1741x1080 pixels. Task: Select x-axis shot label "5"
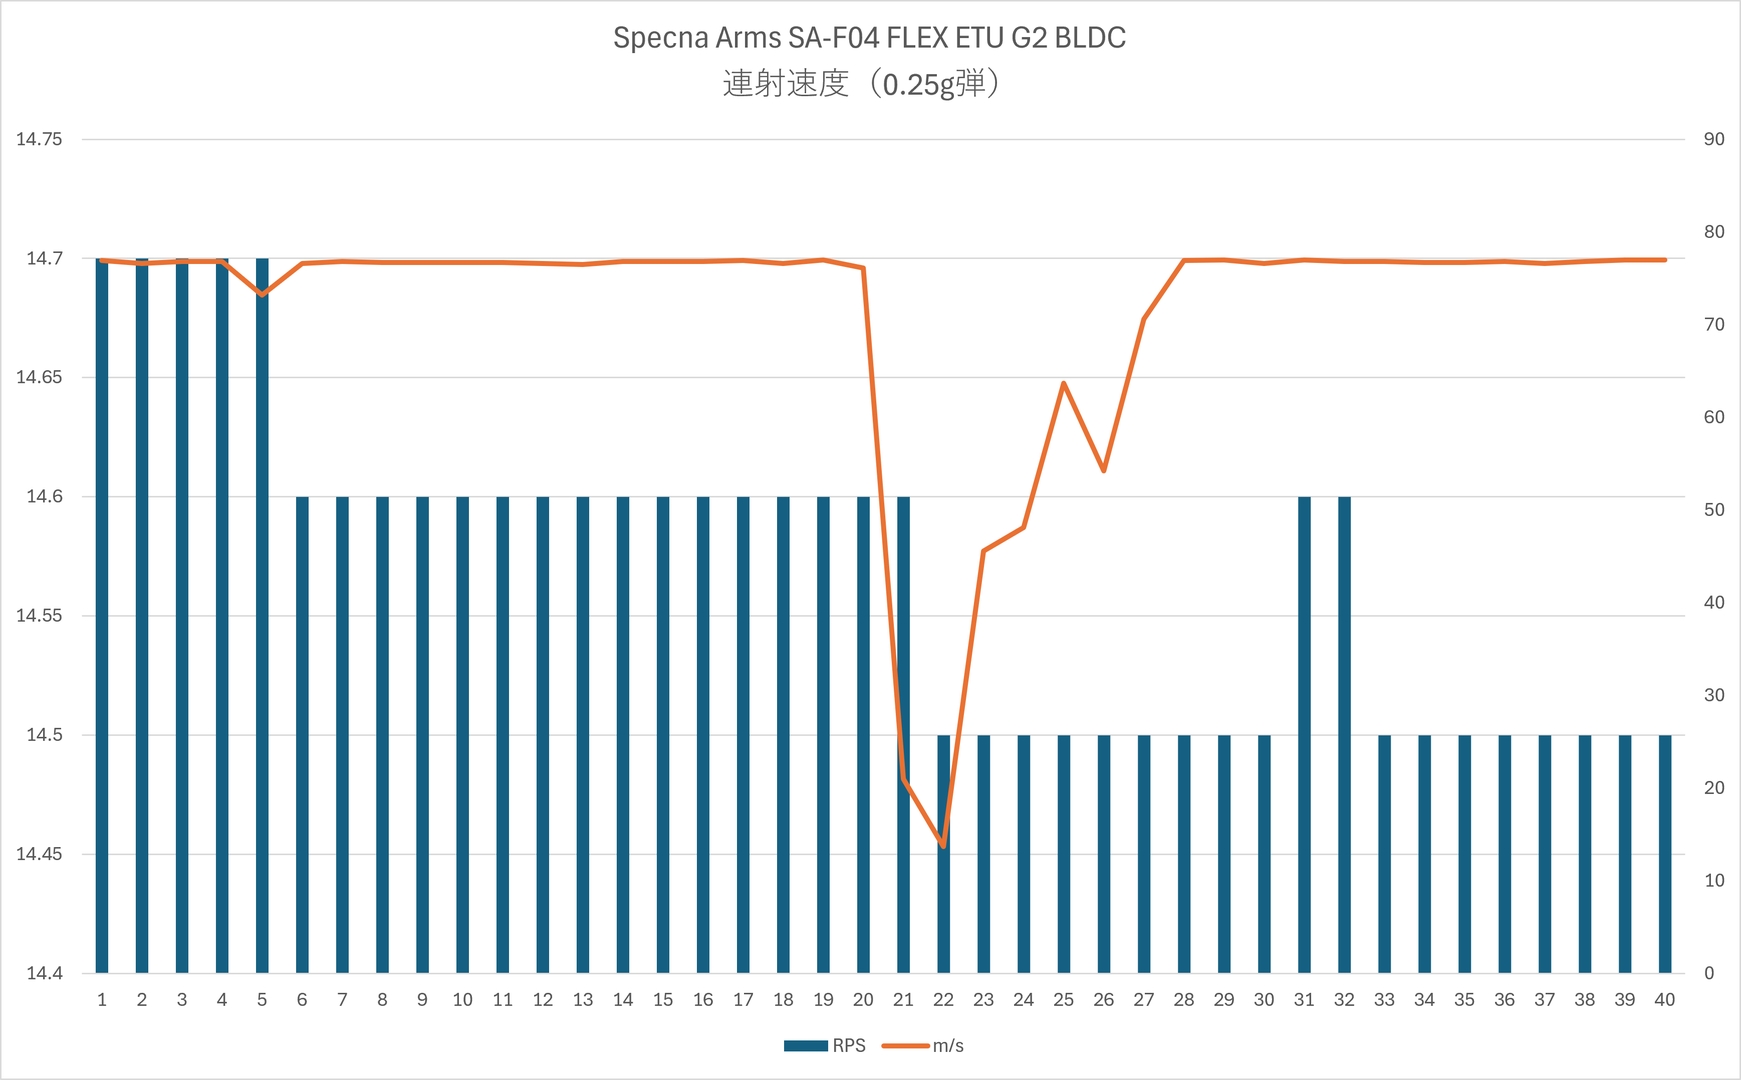(x=262, y=1000)
